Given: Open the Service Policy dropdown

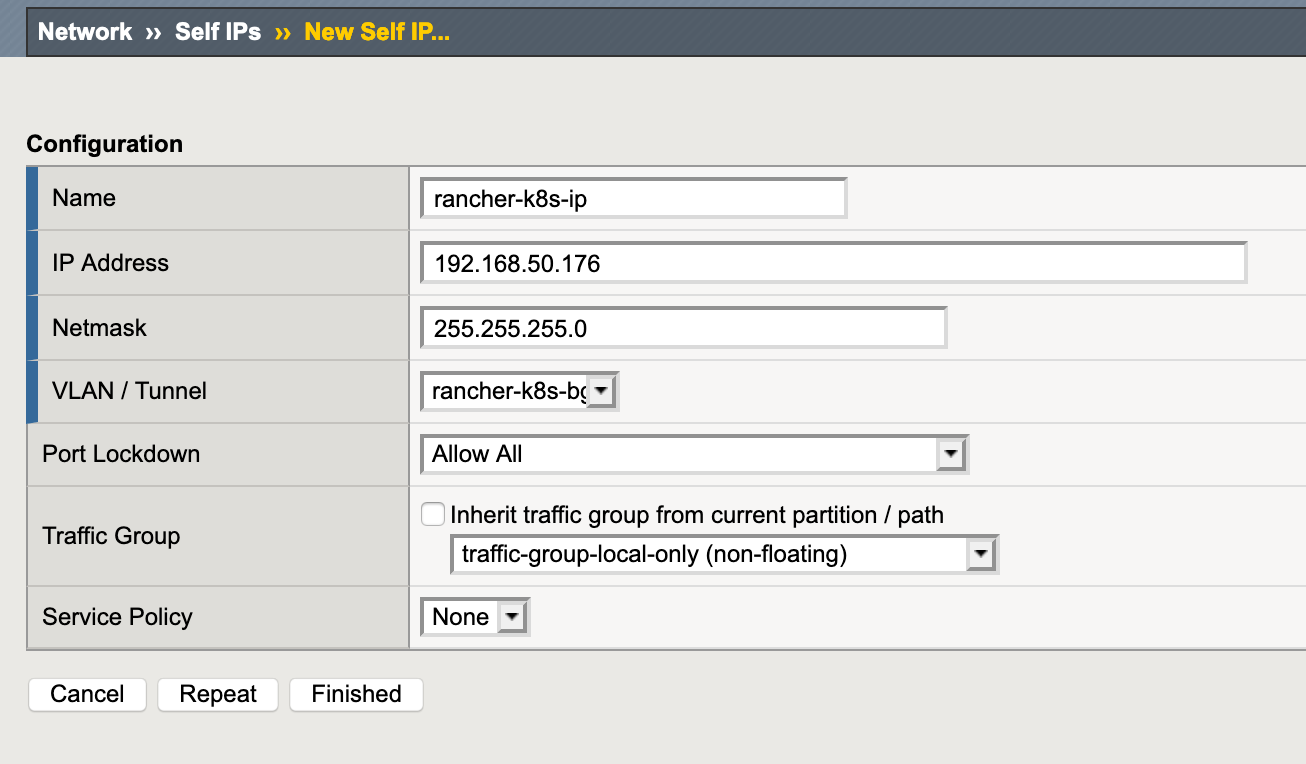Looking at the screenshot, I should (475, 617).
